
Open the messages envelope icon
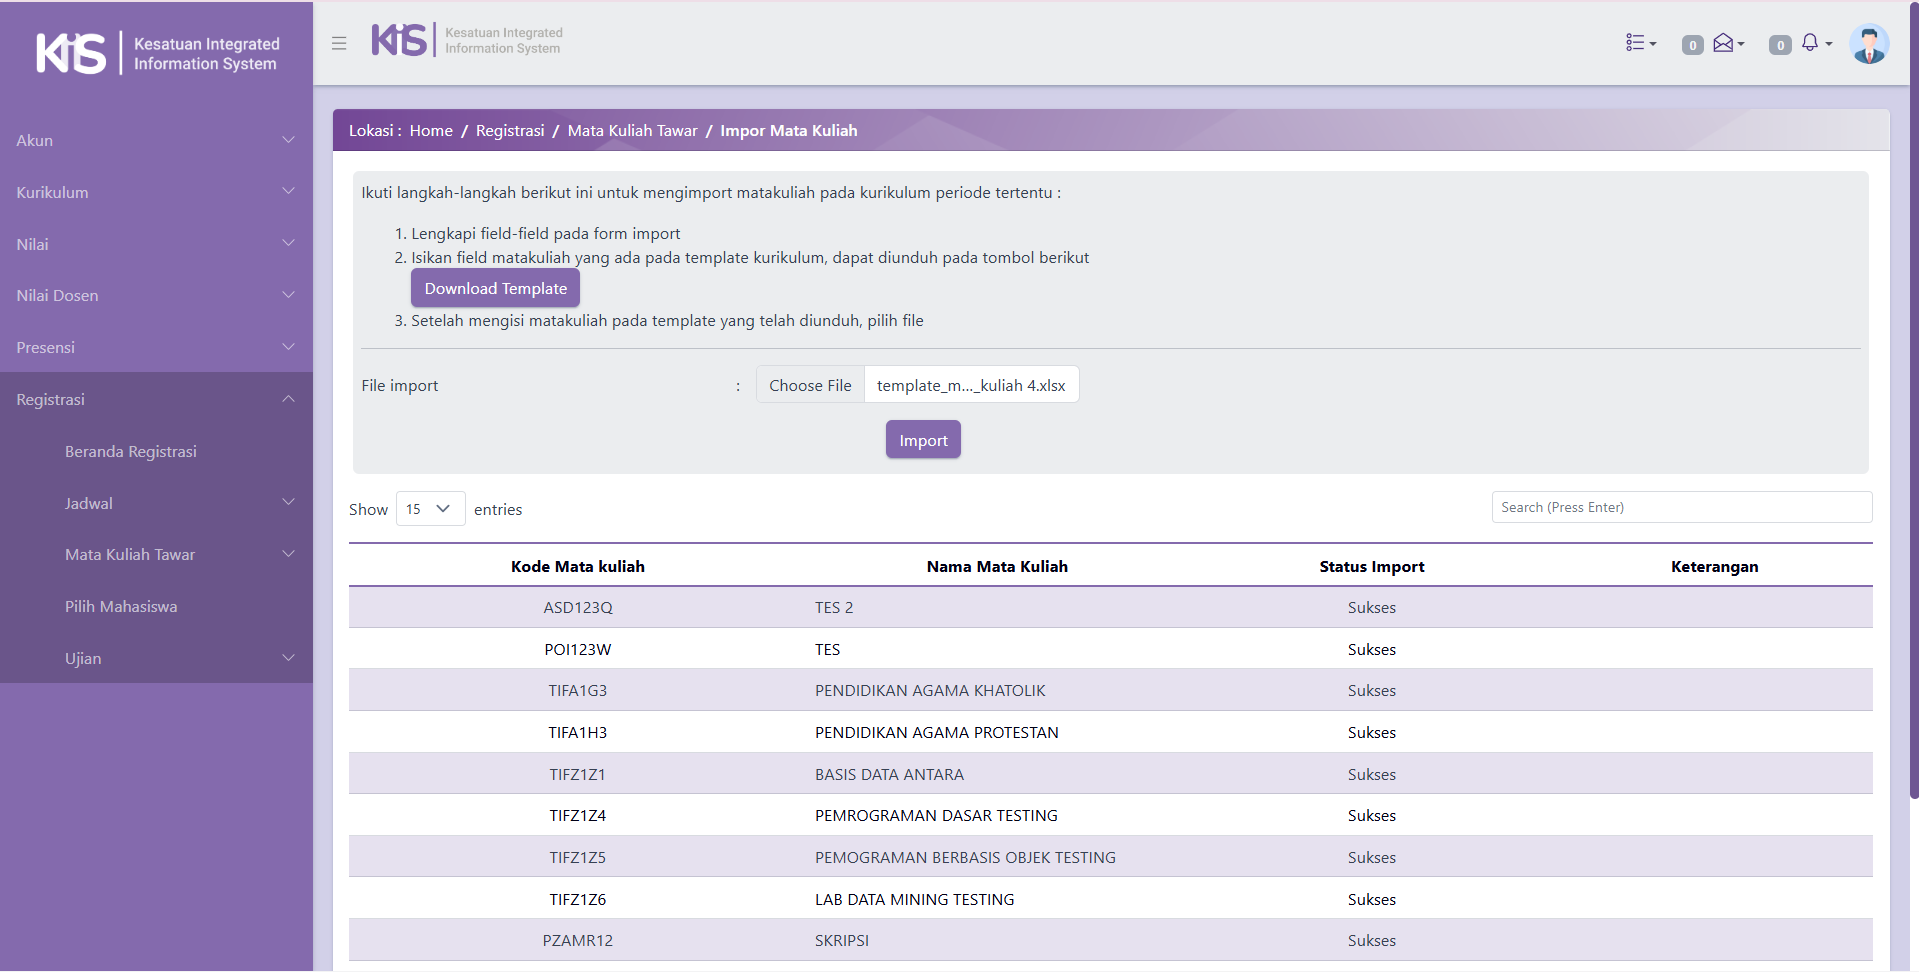point(1726,43)
